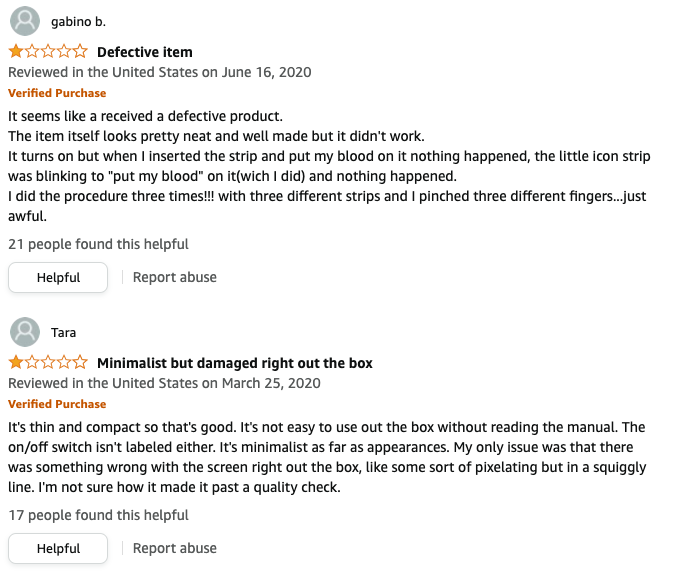Click "21 people found this helpful" text
This screenshot has height=571, width=684.
98,244
